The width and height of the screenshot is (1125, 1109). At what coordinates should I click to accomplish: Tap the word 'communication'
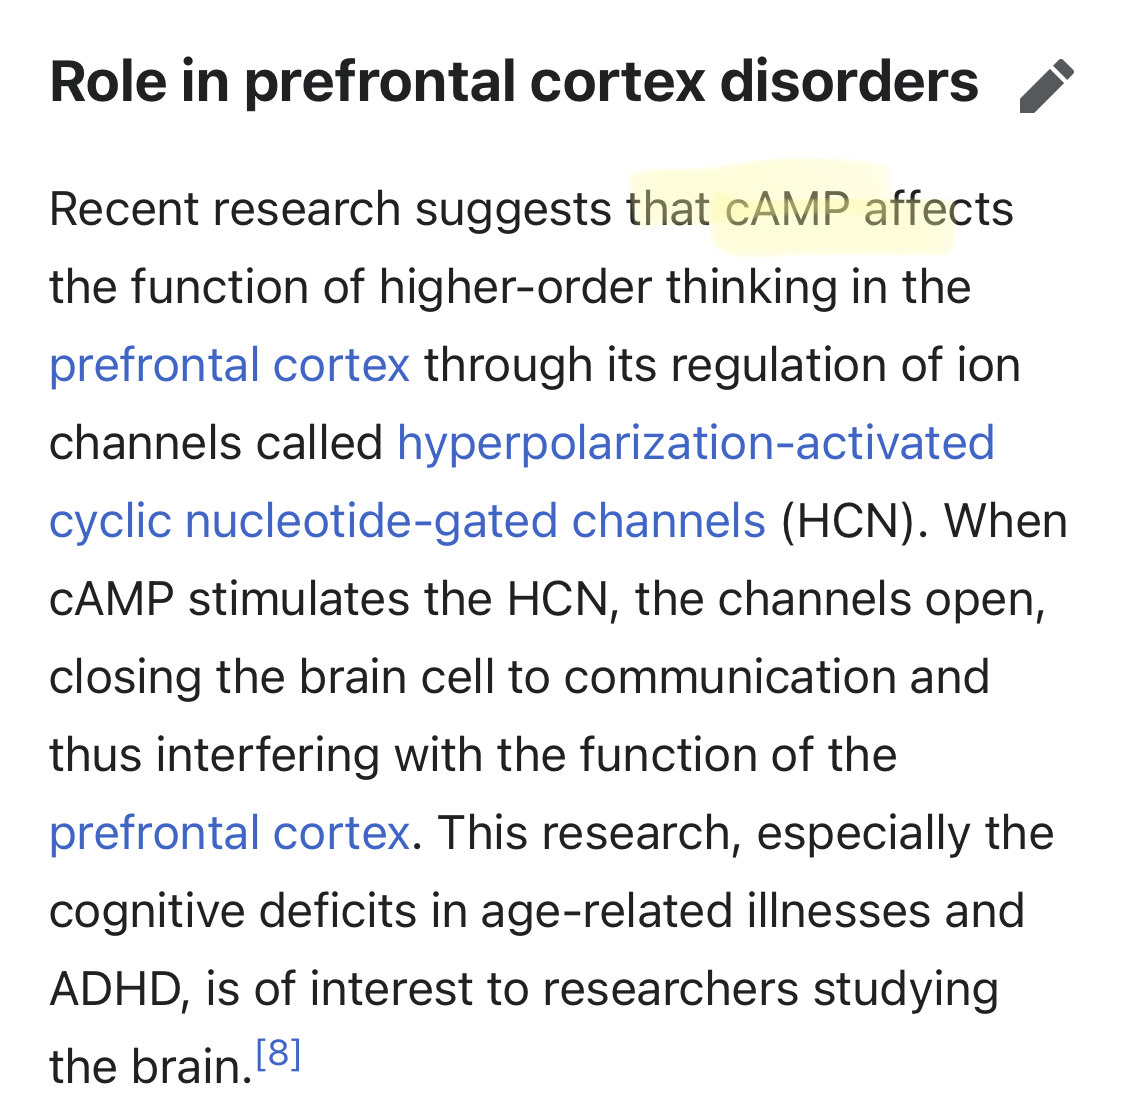pyautogui.click(x=729, y=677)
